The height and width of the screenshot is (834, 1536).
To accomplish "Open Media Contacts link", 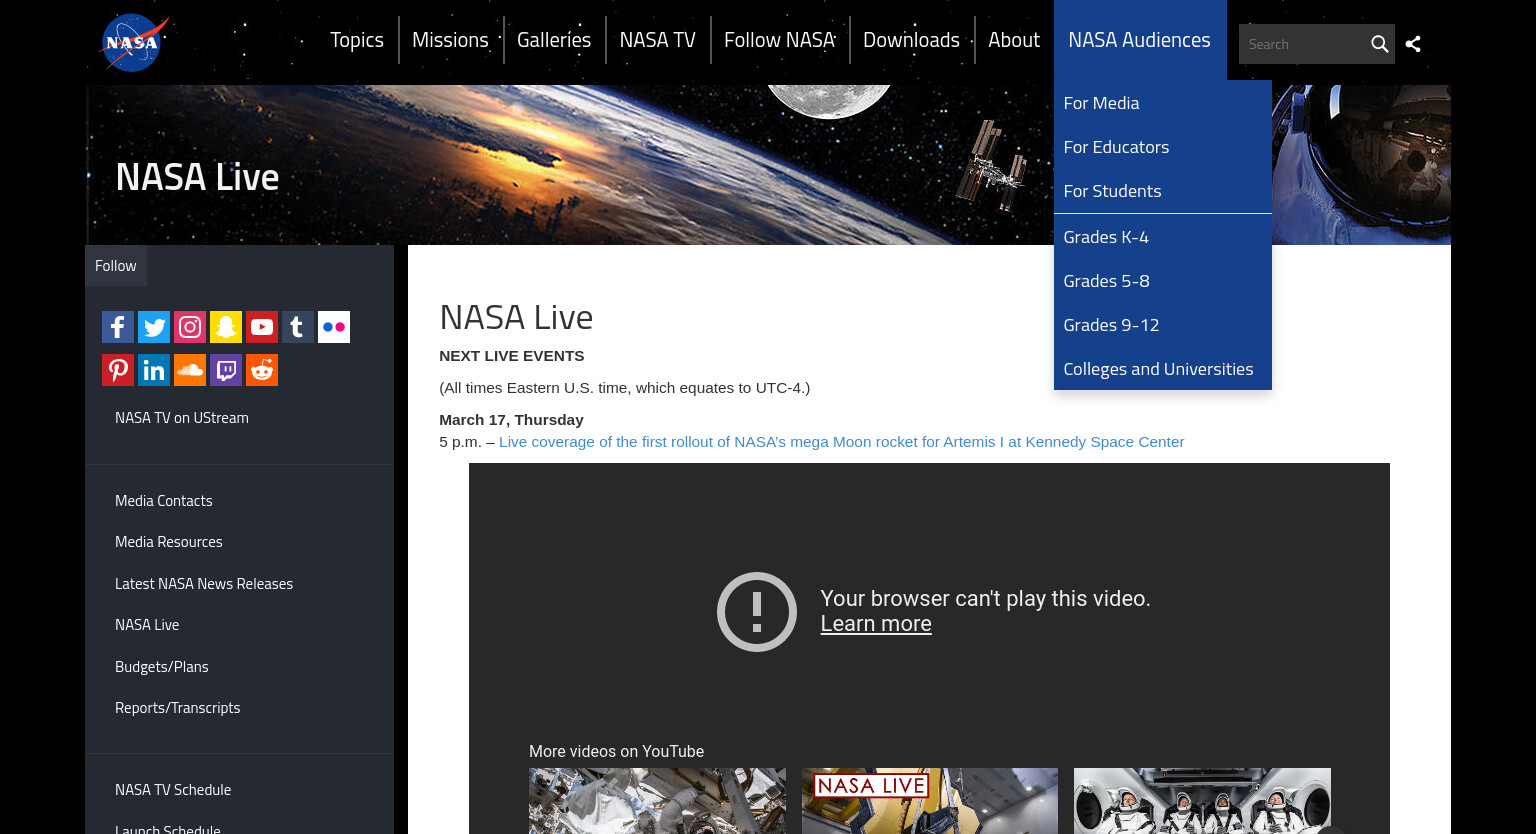I will click(164, 501).
